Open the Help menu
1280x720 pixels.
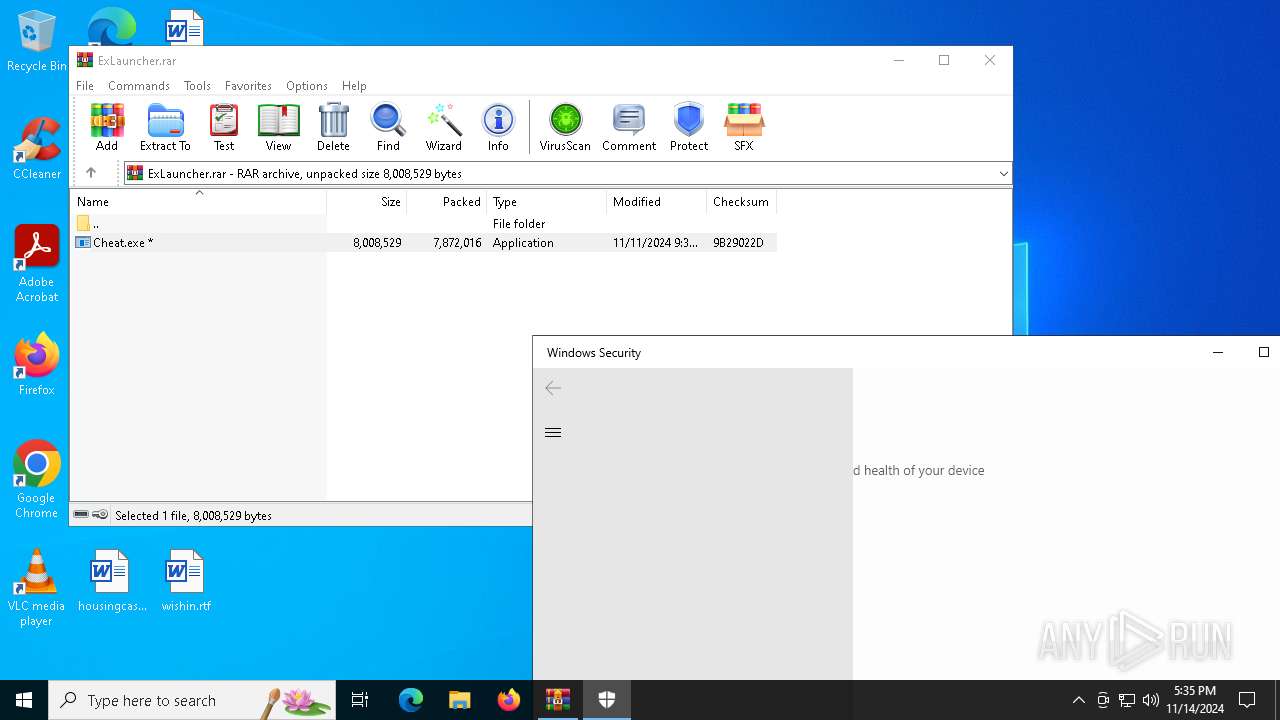354,86
